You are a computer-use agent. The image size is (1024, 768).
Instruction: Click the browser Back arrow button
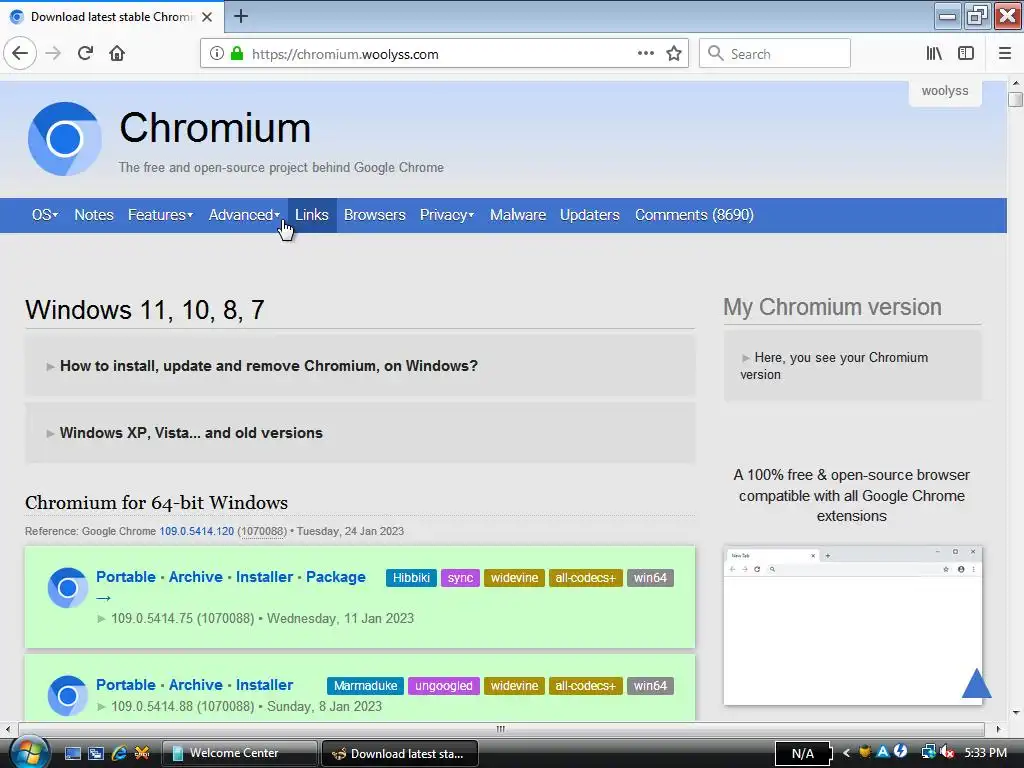[20, 54]
